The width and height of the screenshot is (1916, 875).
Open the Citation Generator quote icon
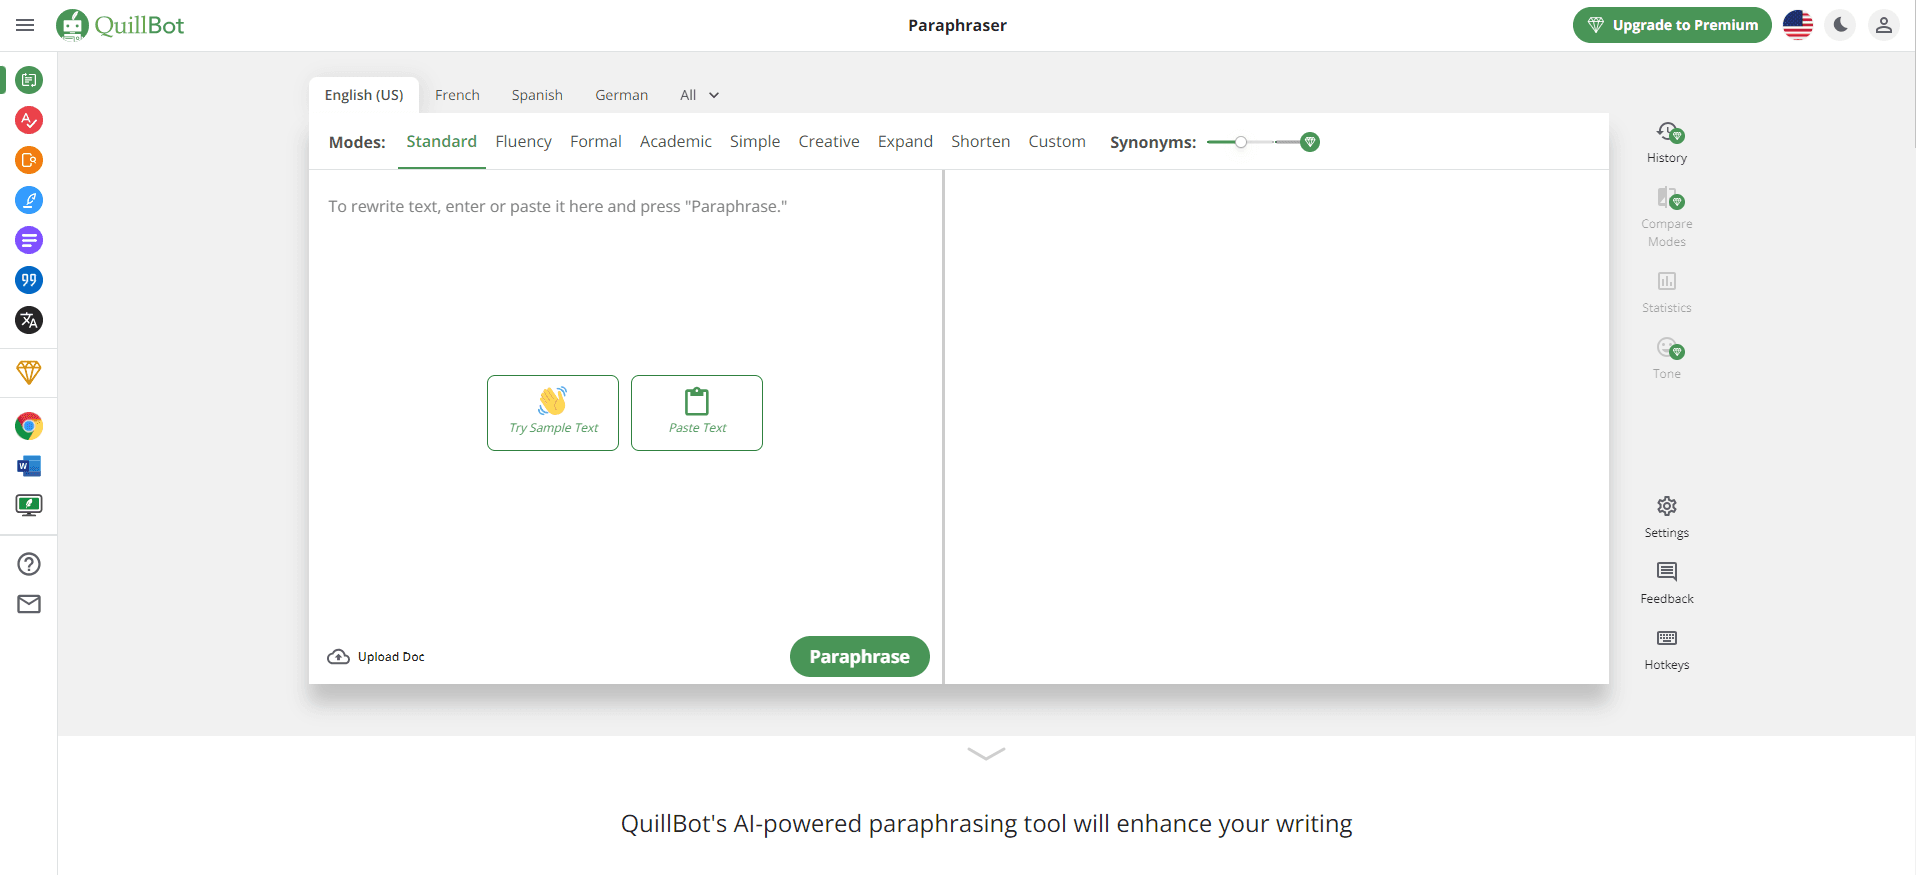[x=29, y=280]
